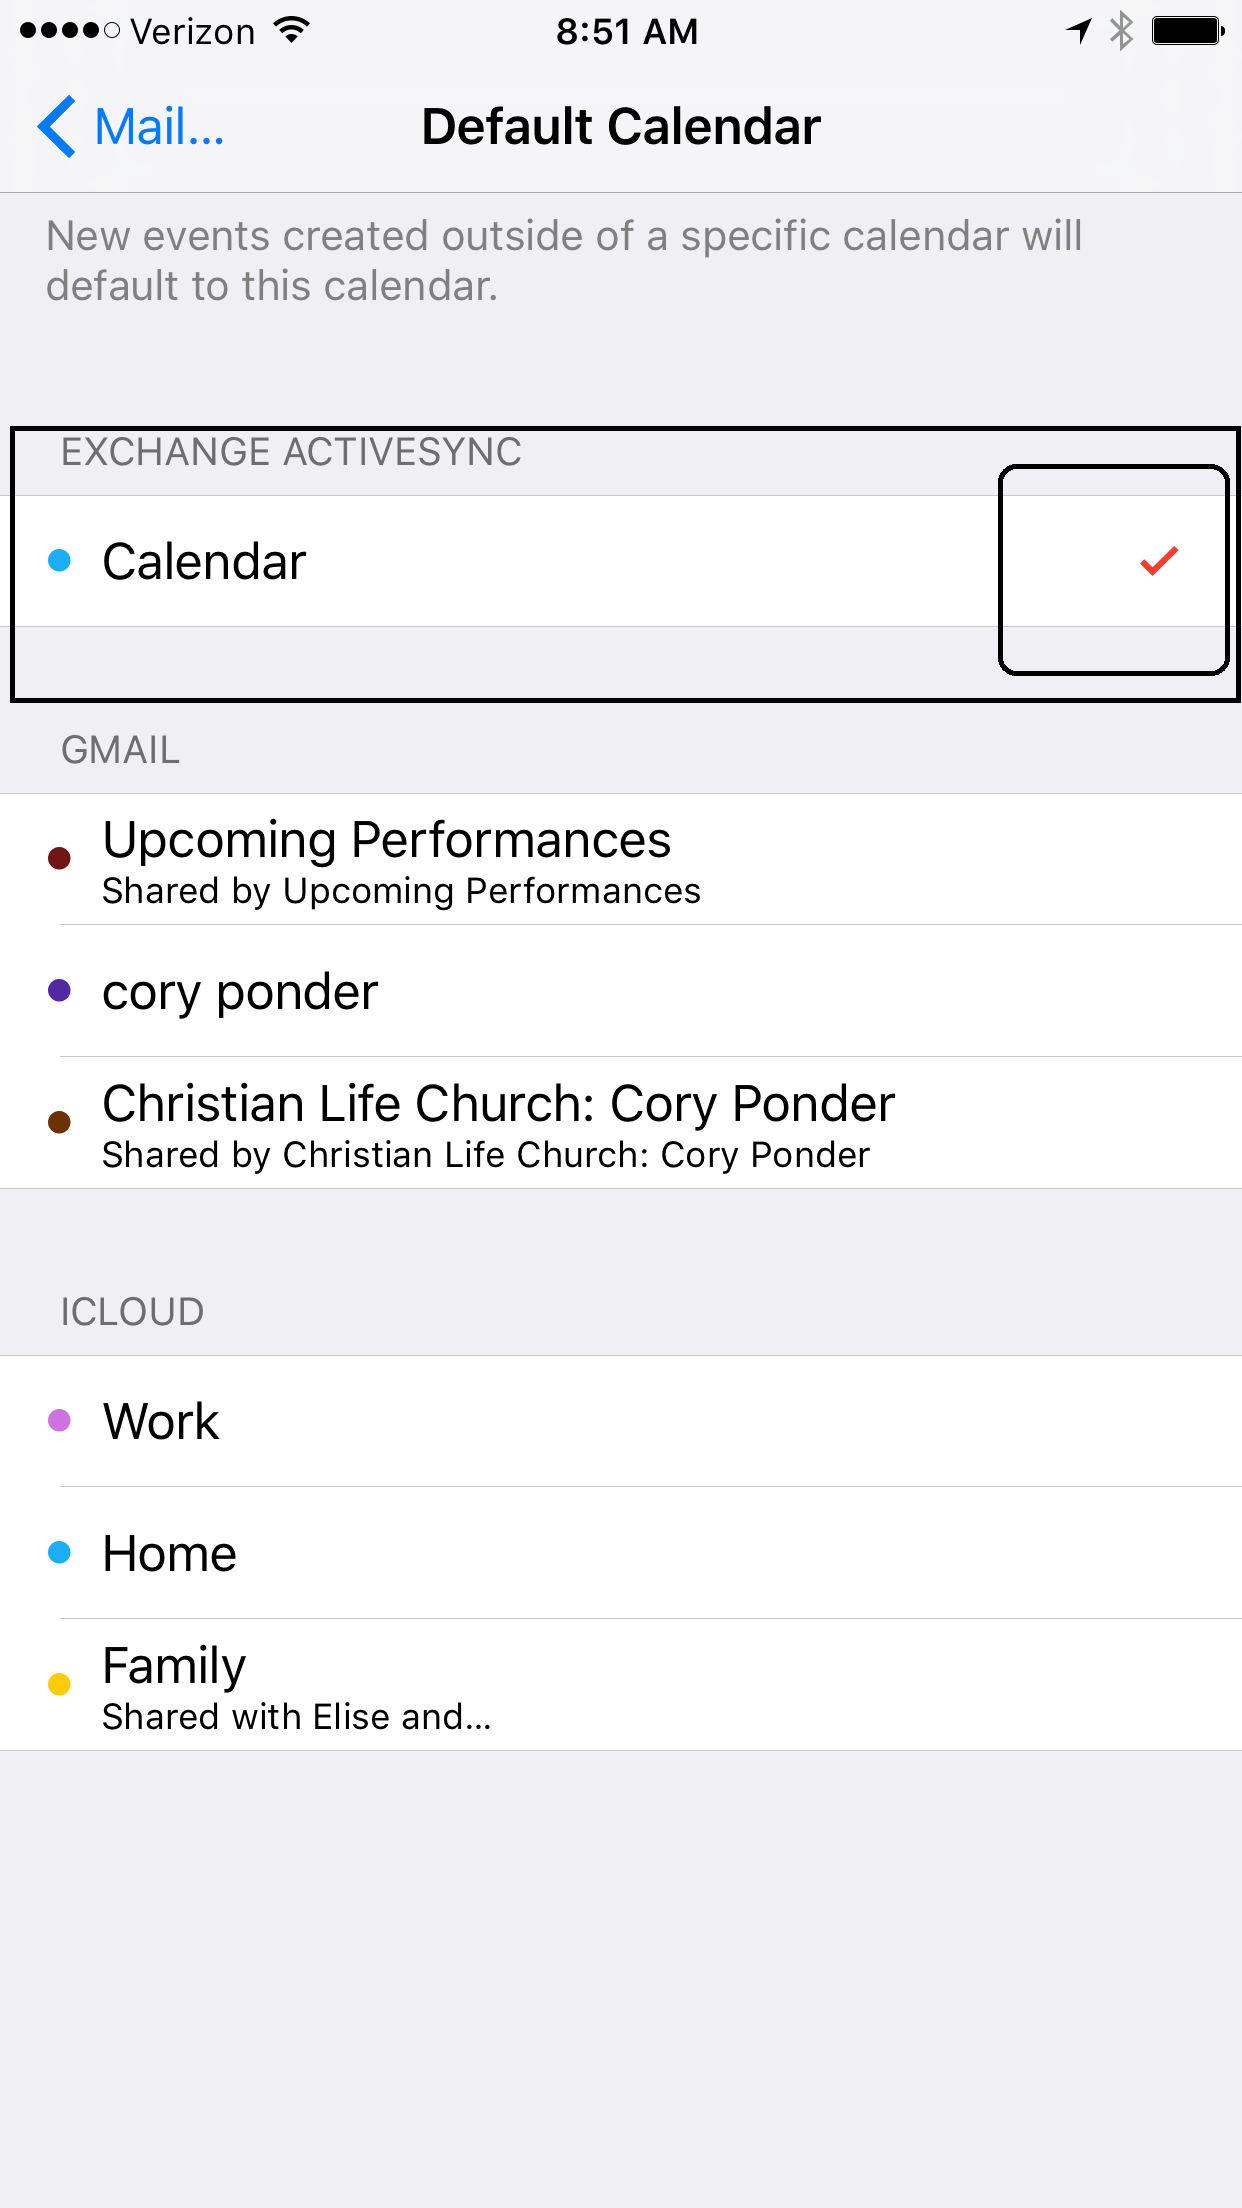
Task: Tap the dark red Upcoming Performances dot
Action: pos(60,859)
